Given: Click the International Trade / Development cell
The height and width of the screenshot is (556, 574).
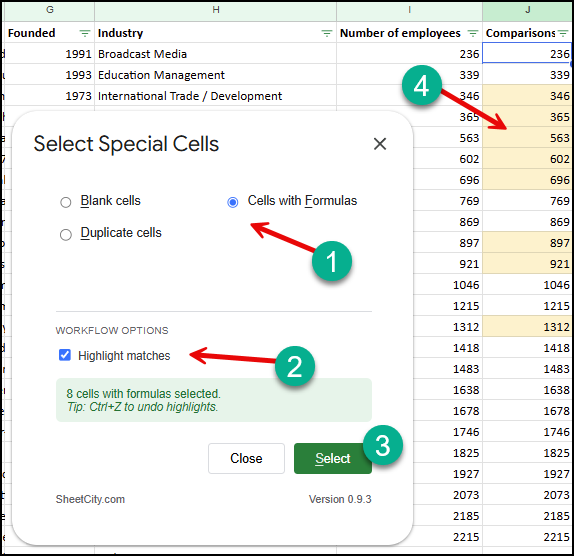Looking at the screenshot, I should (215, 96).
